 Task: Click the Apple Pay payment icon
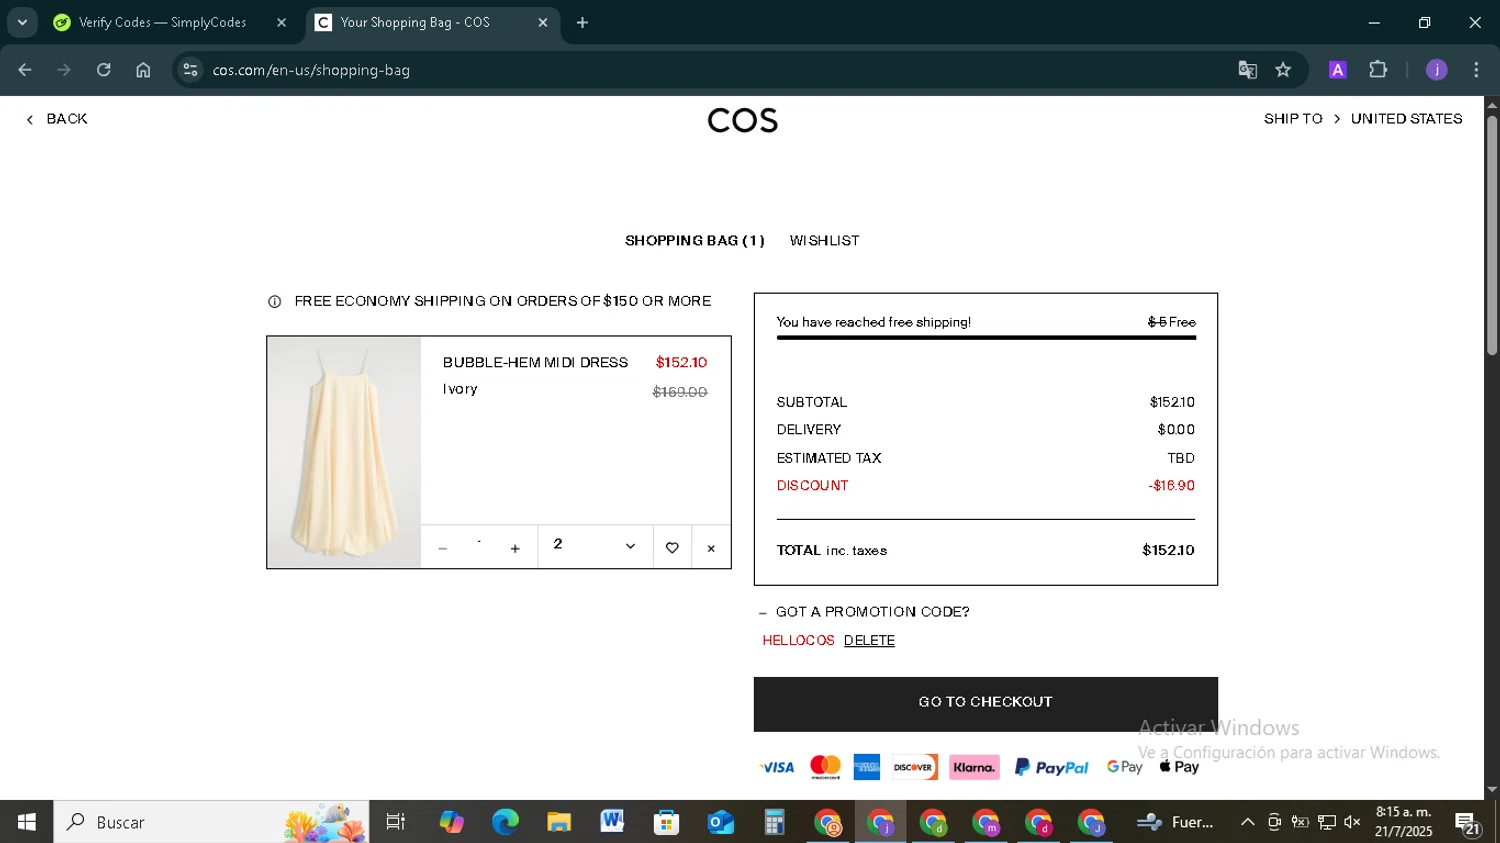coord(1179,767)
